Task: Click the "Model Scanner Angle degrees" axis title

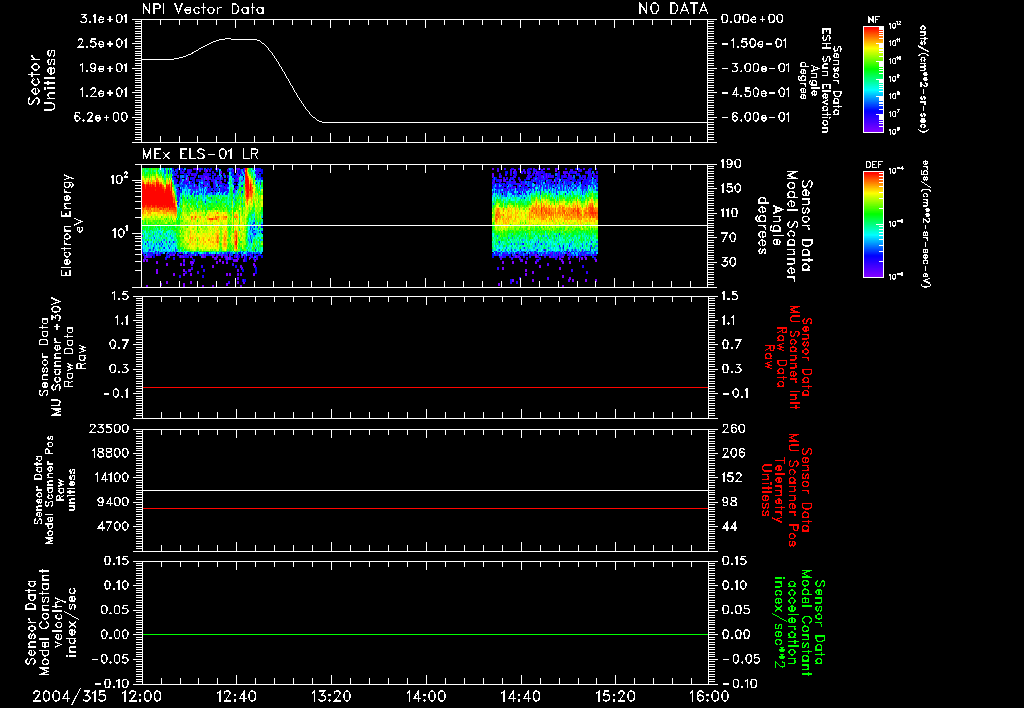Action: coord(784,226)
